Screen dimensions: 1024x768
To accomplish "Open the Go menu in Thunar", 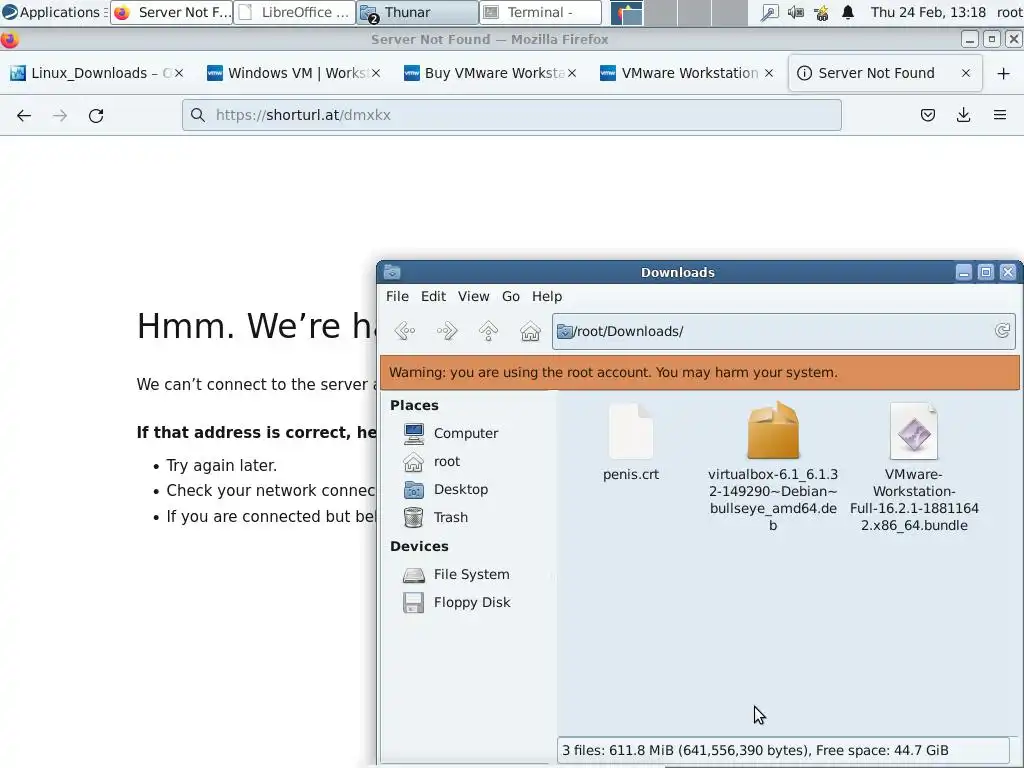I will click(511, 296).
